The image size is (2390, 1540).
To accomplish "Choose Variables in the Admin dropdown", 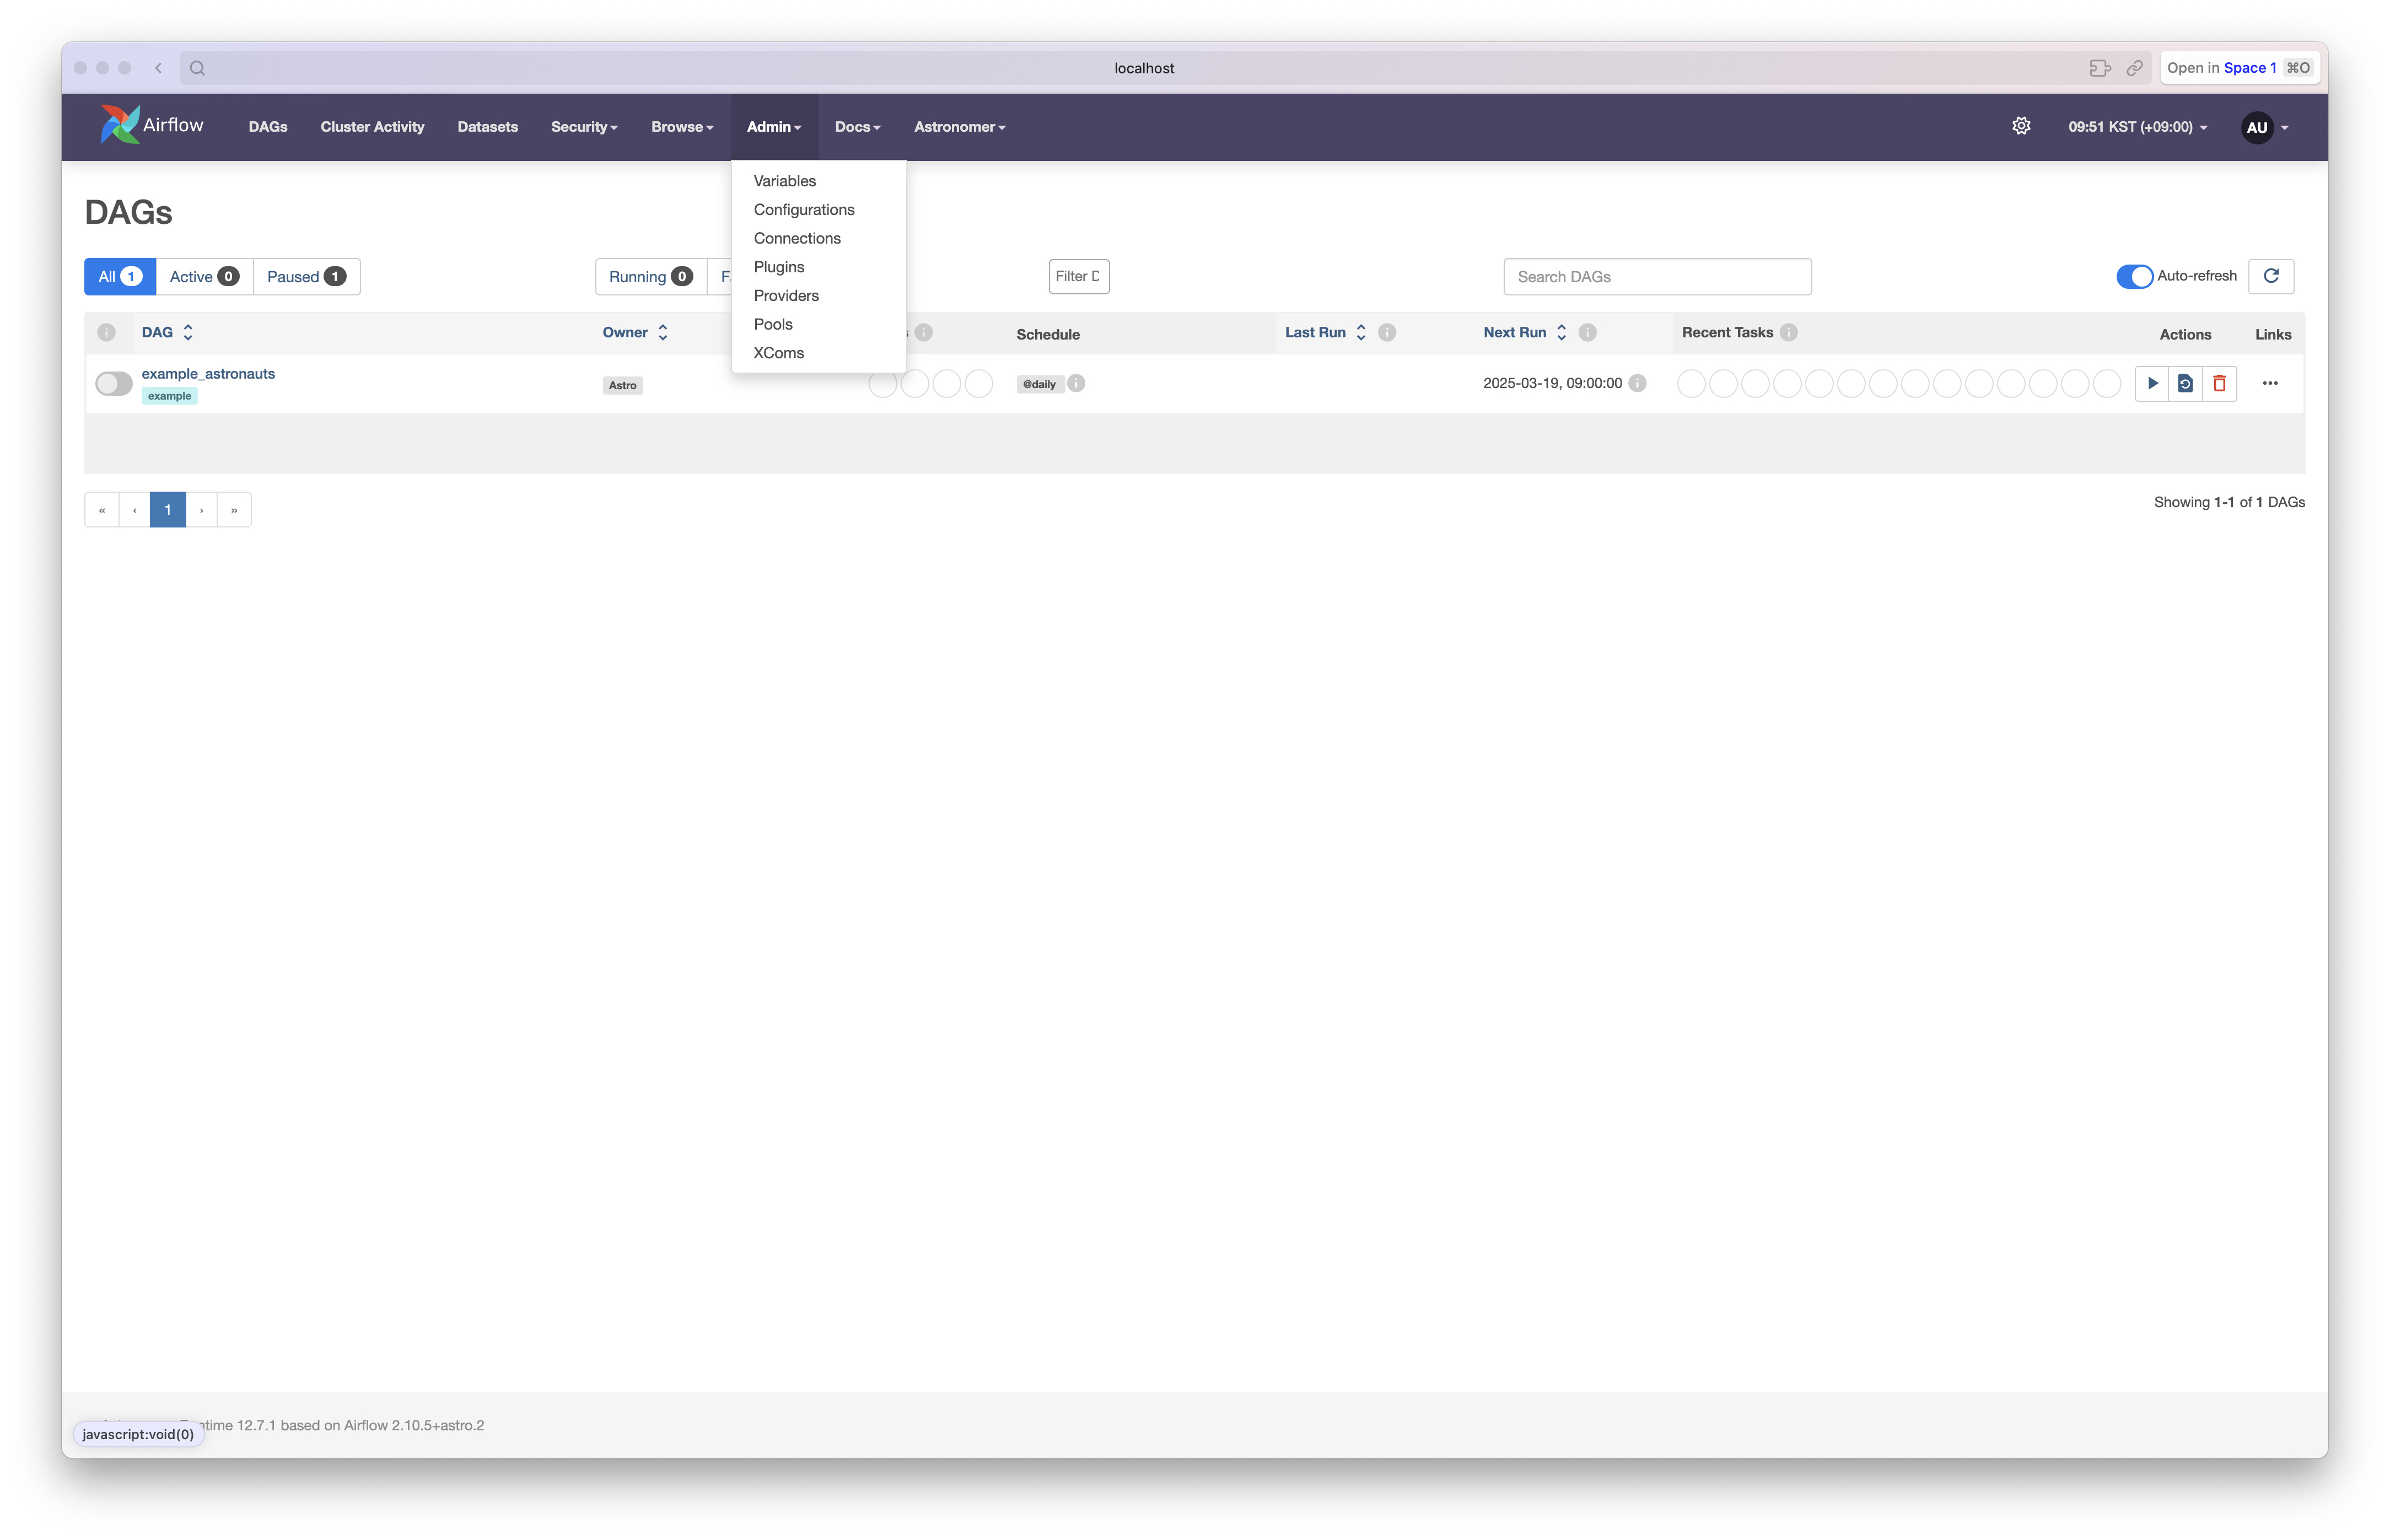I will (x=784, y=181).
